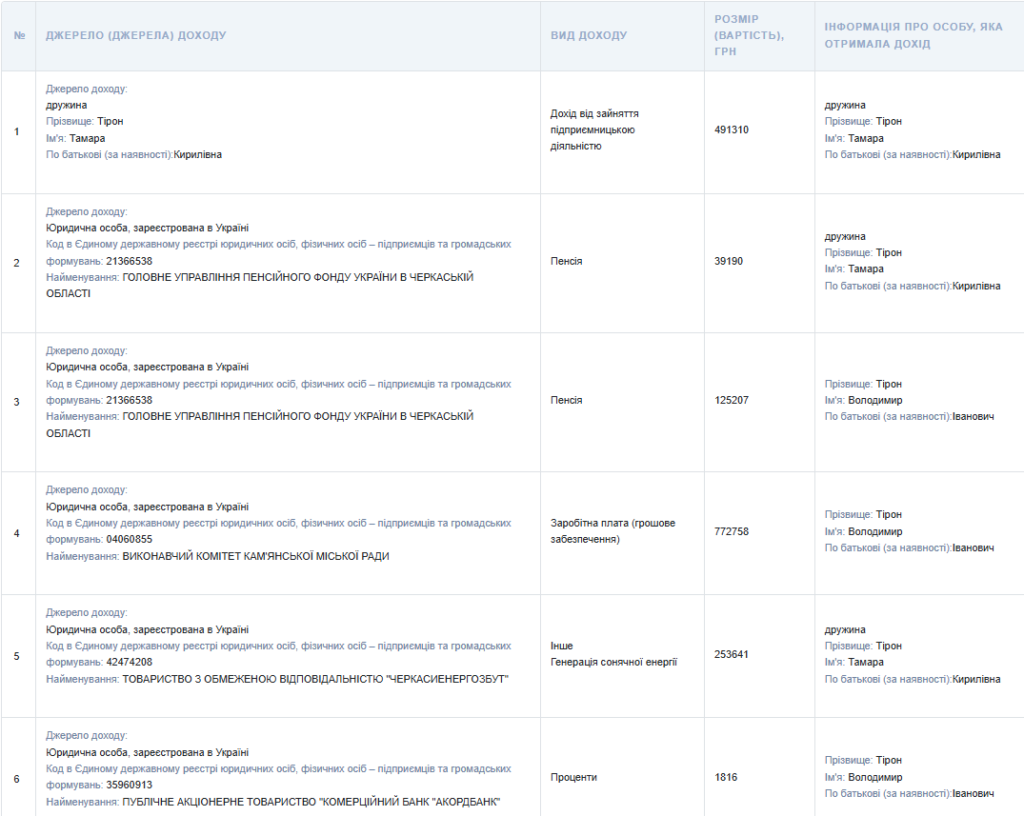Select the pension amount 39190
This screenshot has width=1024, height=816.
pyautogui.click(x=728, y=261)
